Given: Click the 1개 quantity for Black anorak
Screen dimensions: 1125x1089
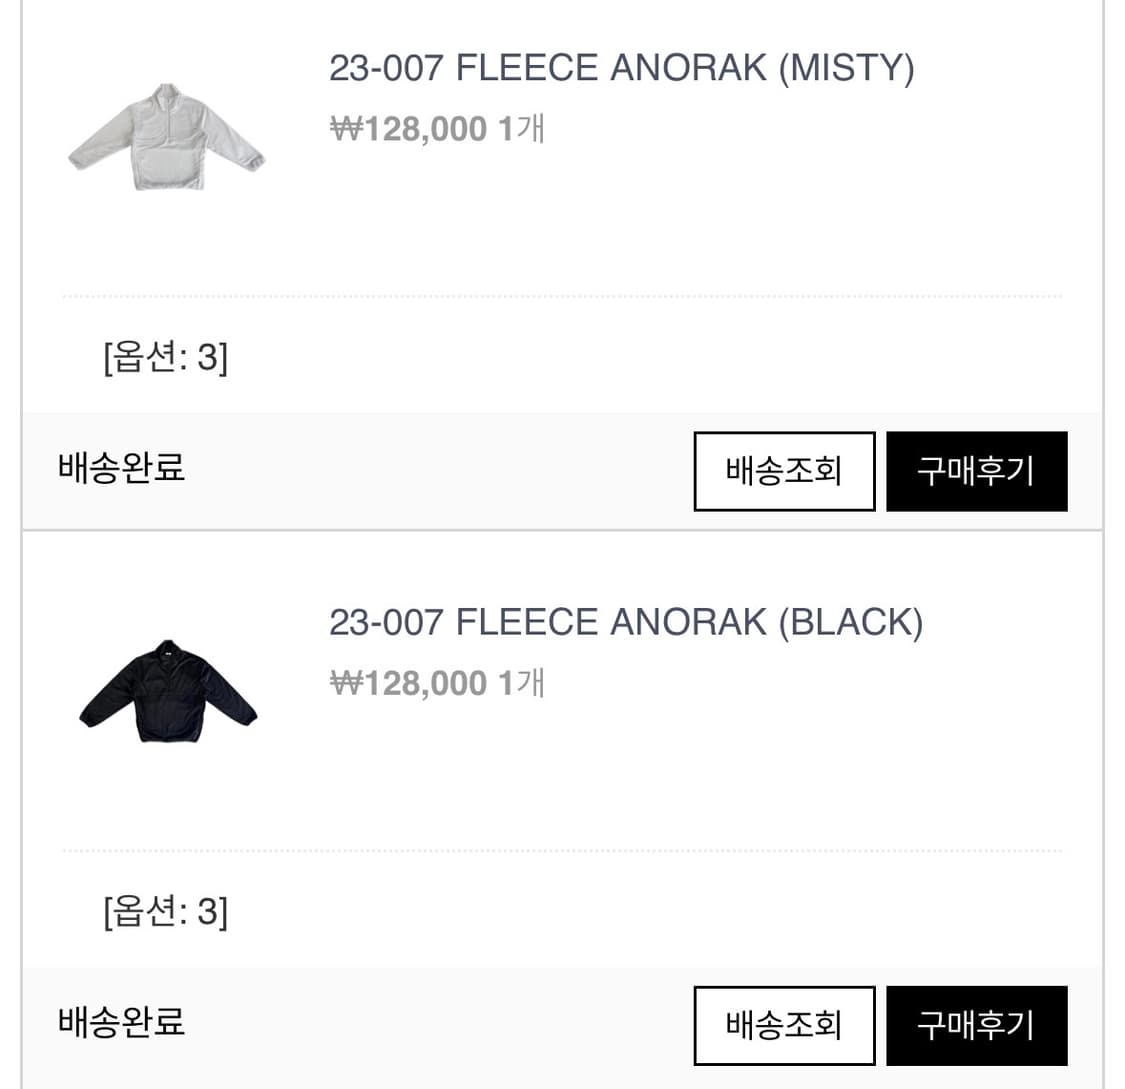Looking at the screenshot, I should coord(521,683).
